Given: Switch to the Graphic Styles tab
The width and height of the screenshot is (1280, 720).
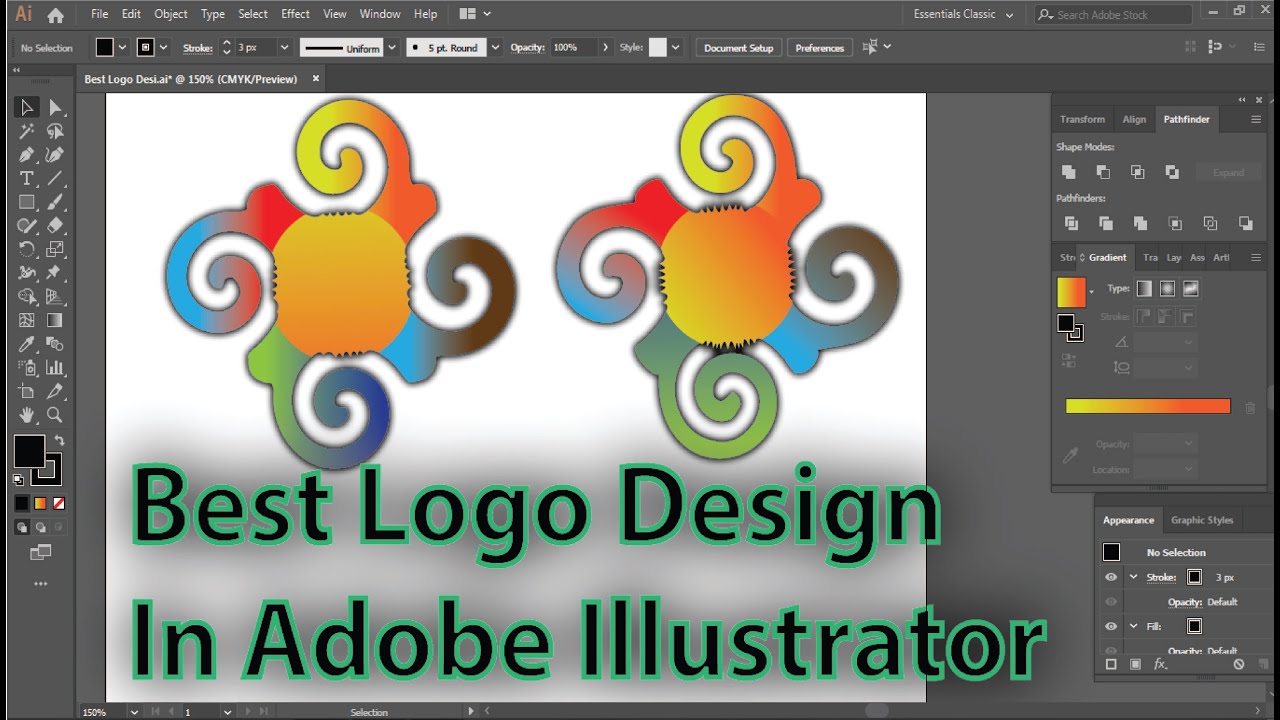Looking at the screenshot, I should coord(1202,520).
